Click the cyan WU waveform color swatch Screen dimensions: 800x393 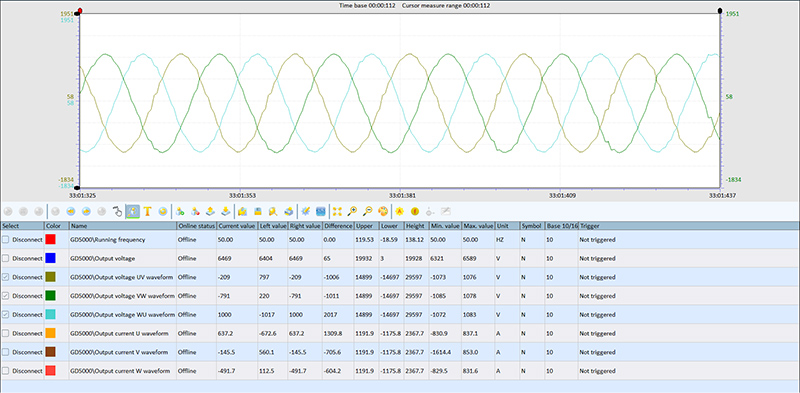click(x=51, y=314)
